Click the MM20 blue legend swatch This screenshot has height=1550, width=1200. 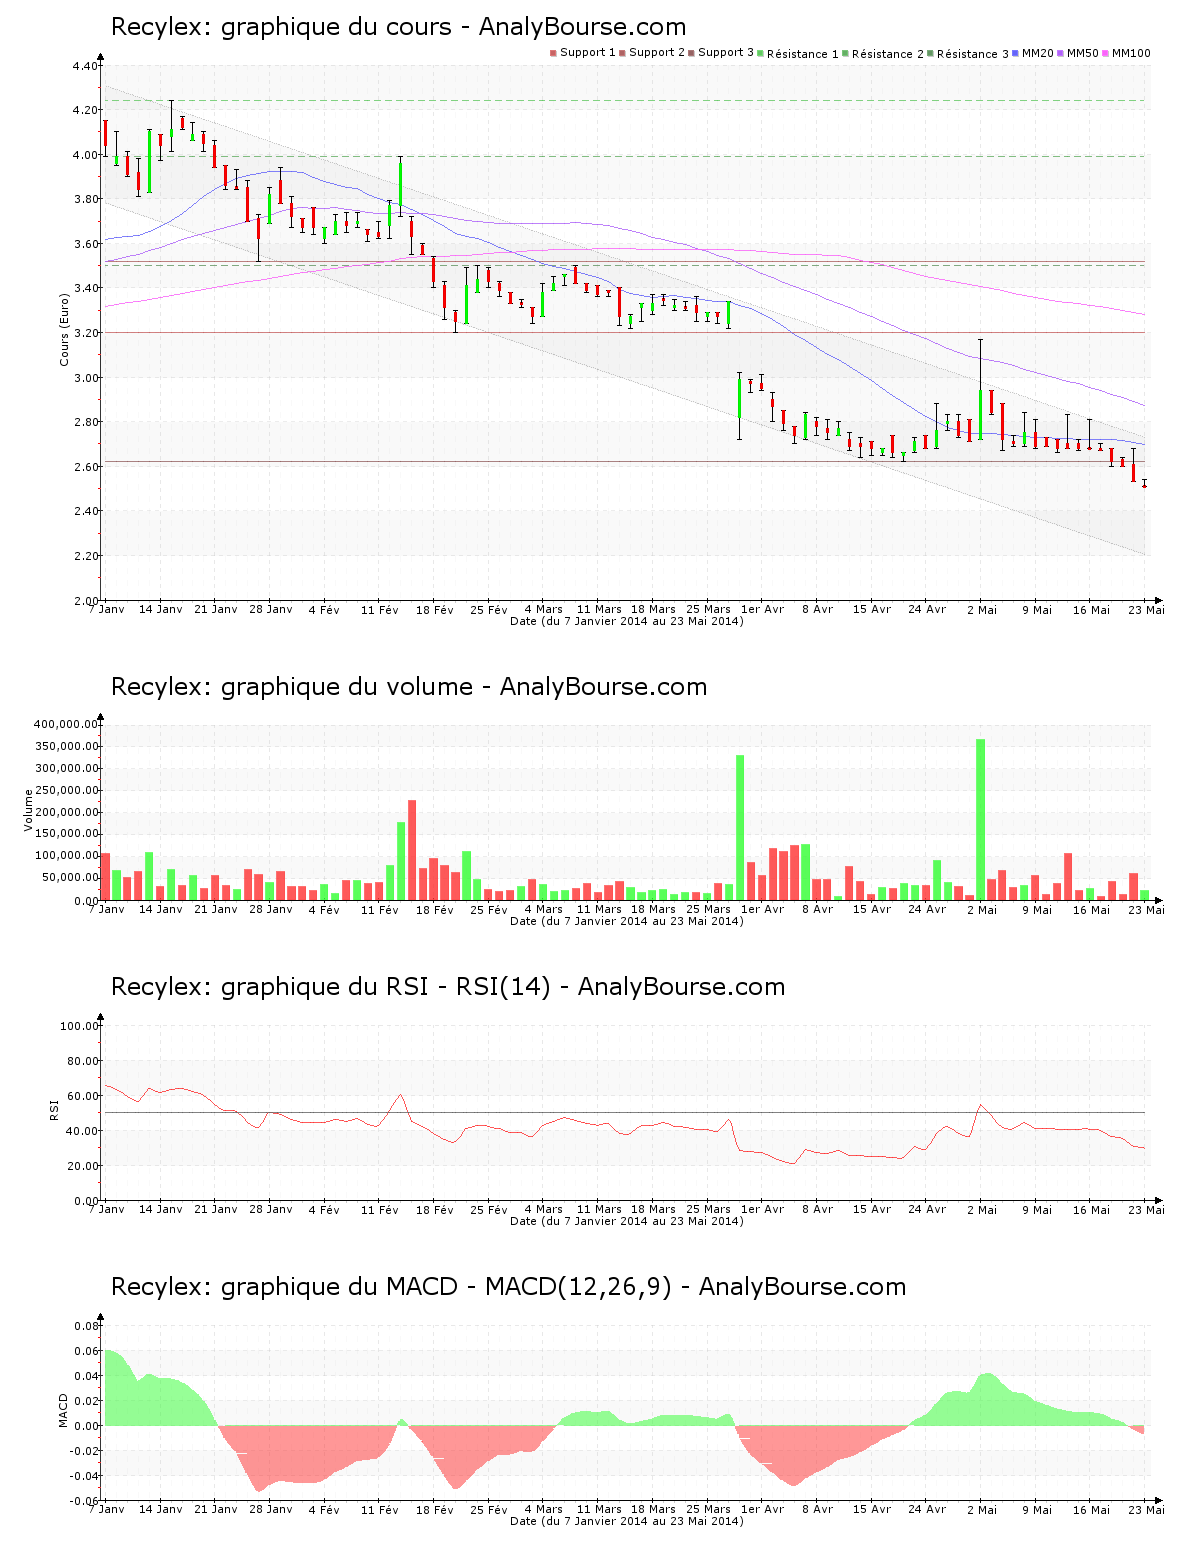pos(1016,53)
